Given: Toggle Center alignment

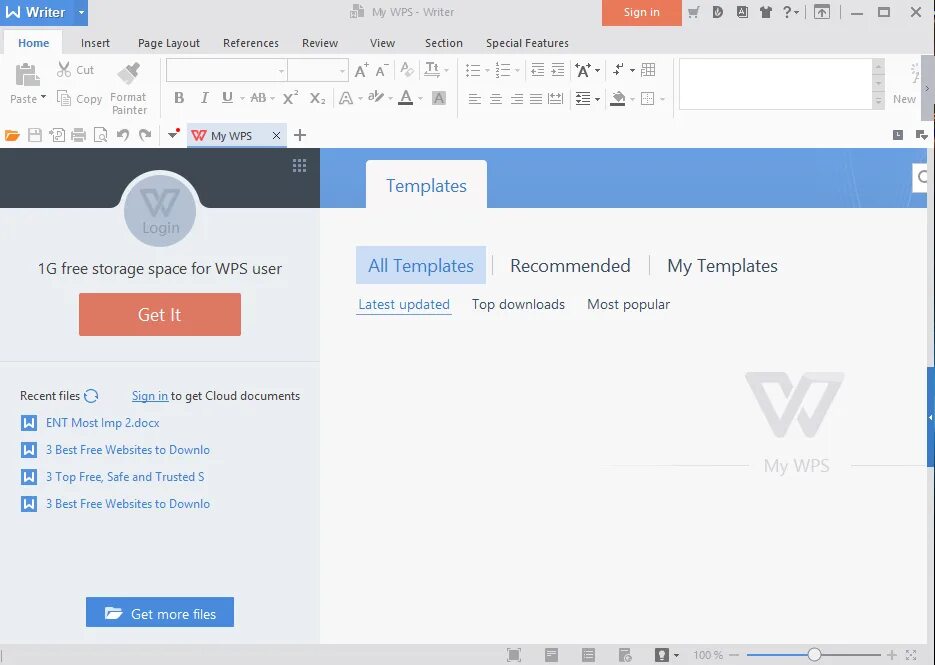Looking at the screenshot, I should click(x=496, y=99).
